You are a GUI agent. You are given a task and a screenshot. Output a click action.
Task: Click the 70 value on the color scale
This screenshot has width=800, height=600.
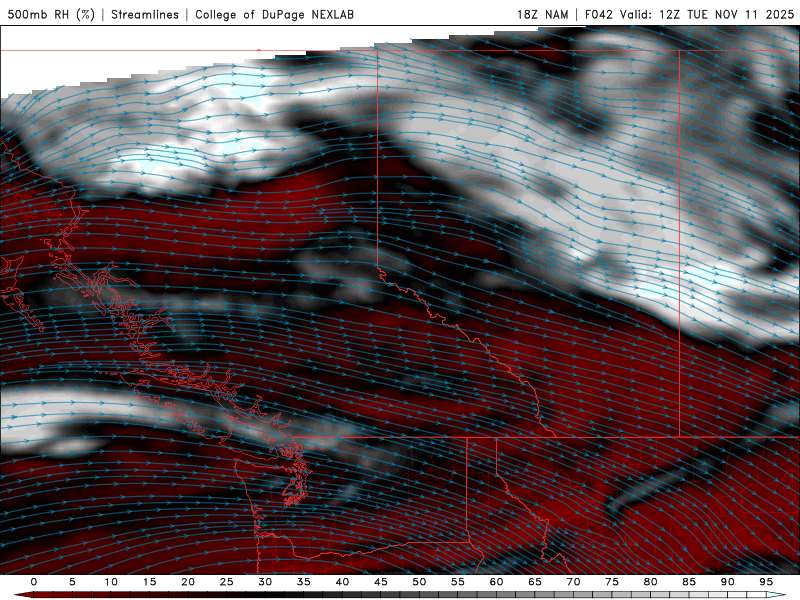coord(573,582)
